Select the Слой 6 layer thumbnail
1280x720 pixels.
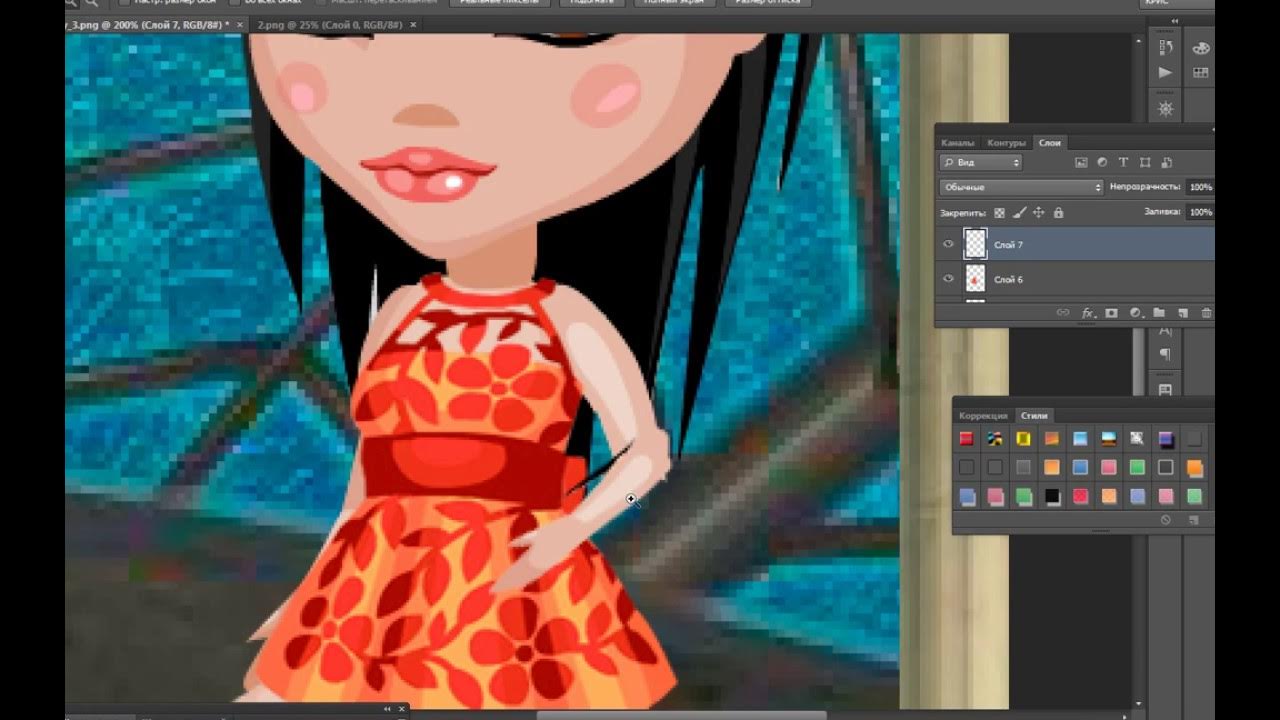(975, 279)
